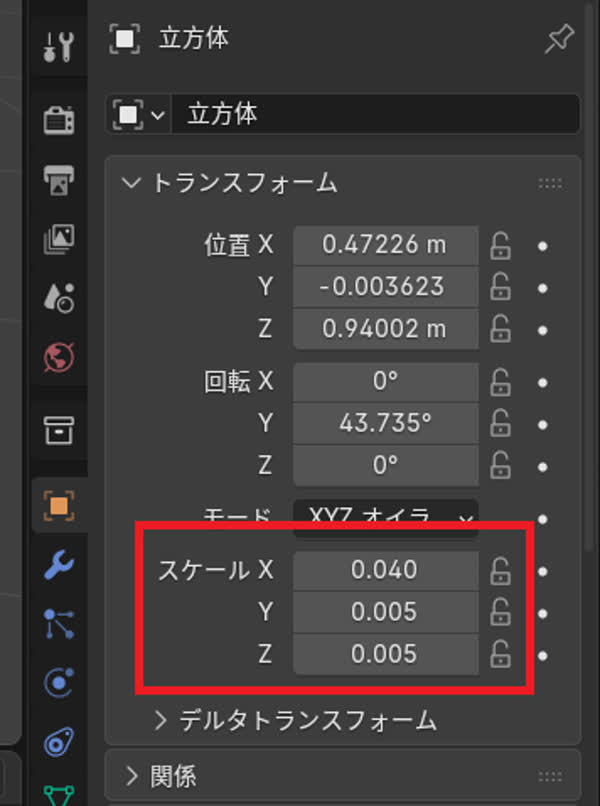Screen dimensions: 600x806
Task: Click the スケール Y field 0.005
Action: click(x=386, y=612)
